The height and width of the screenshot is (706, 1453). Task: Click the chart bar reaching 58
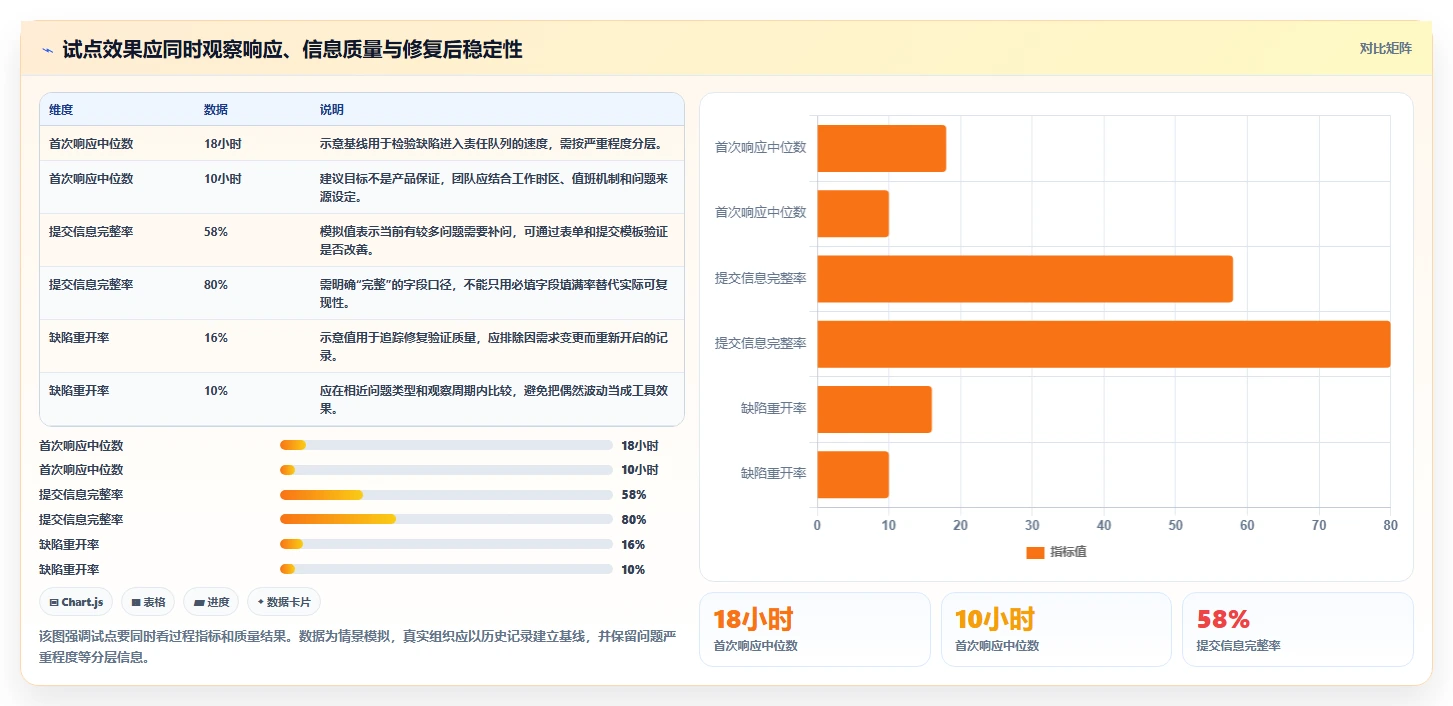(x=1025, y=279)
